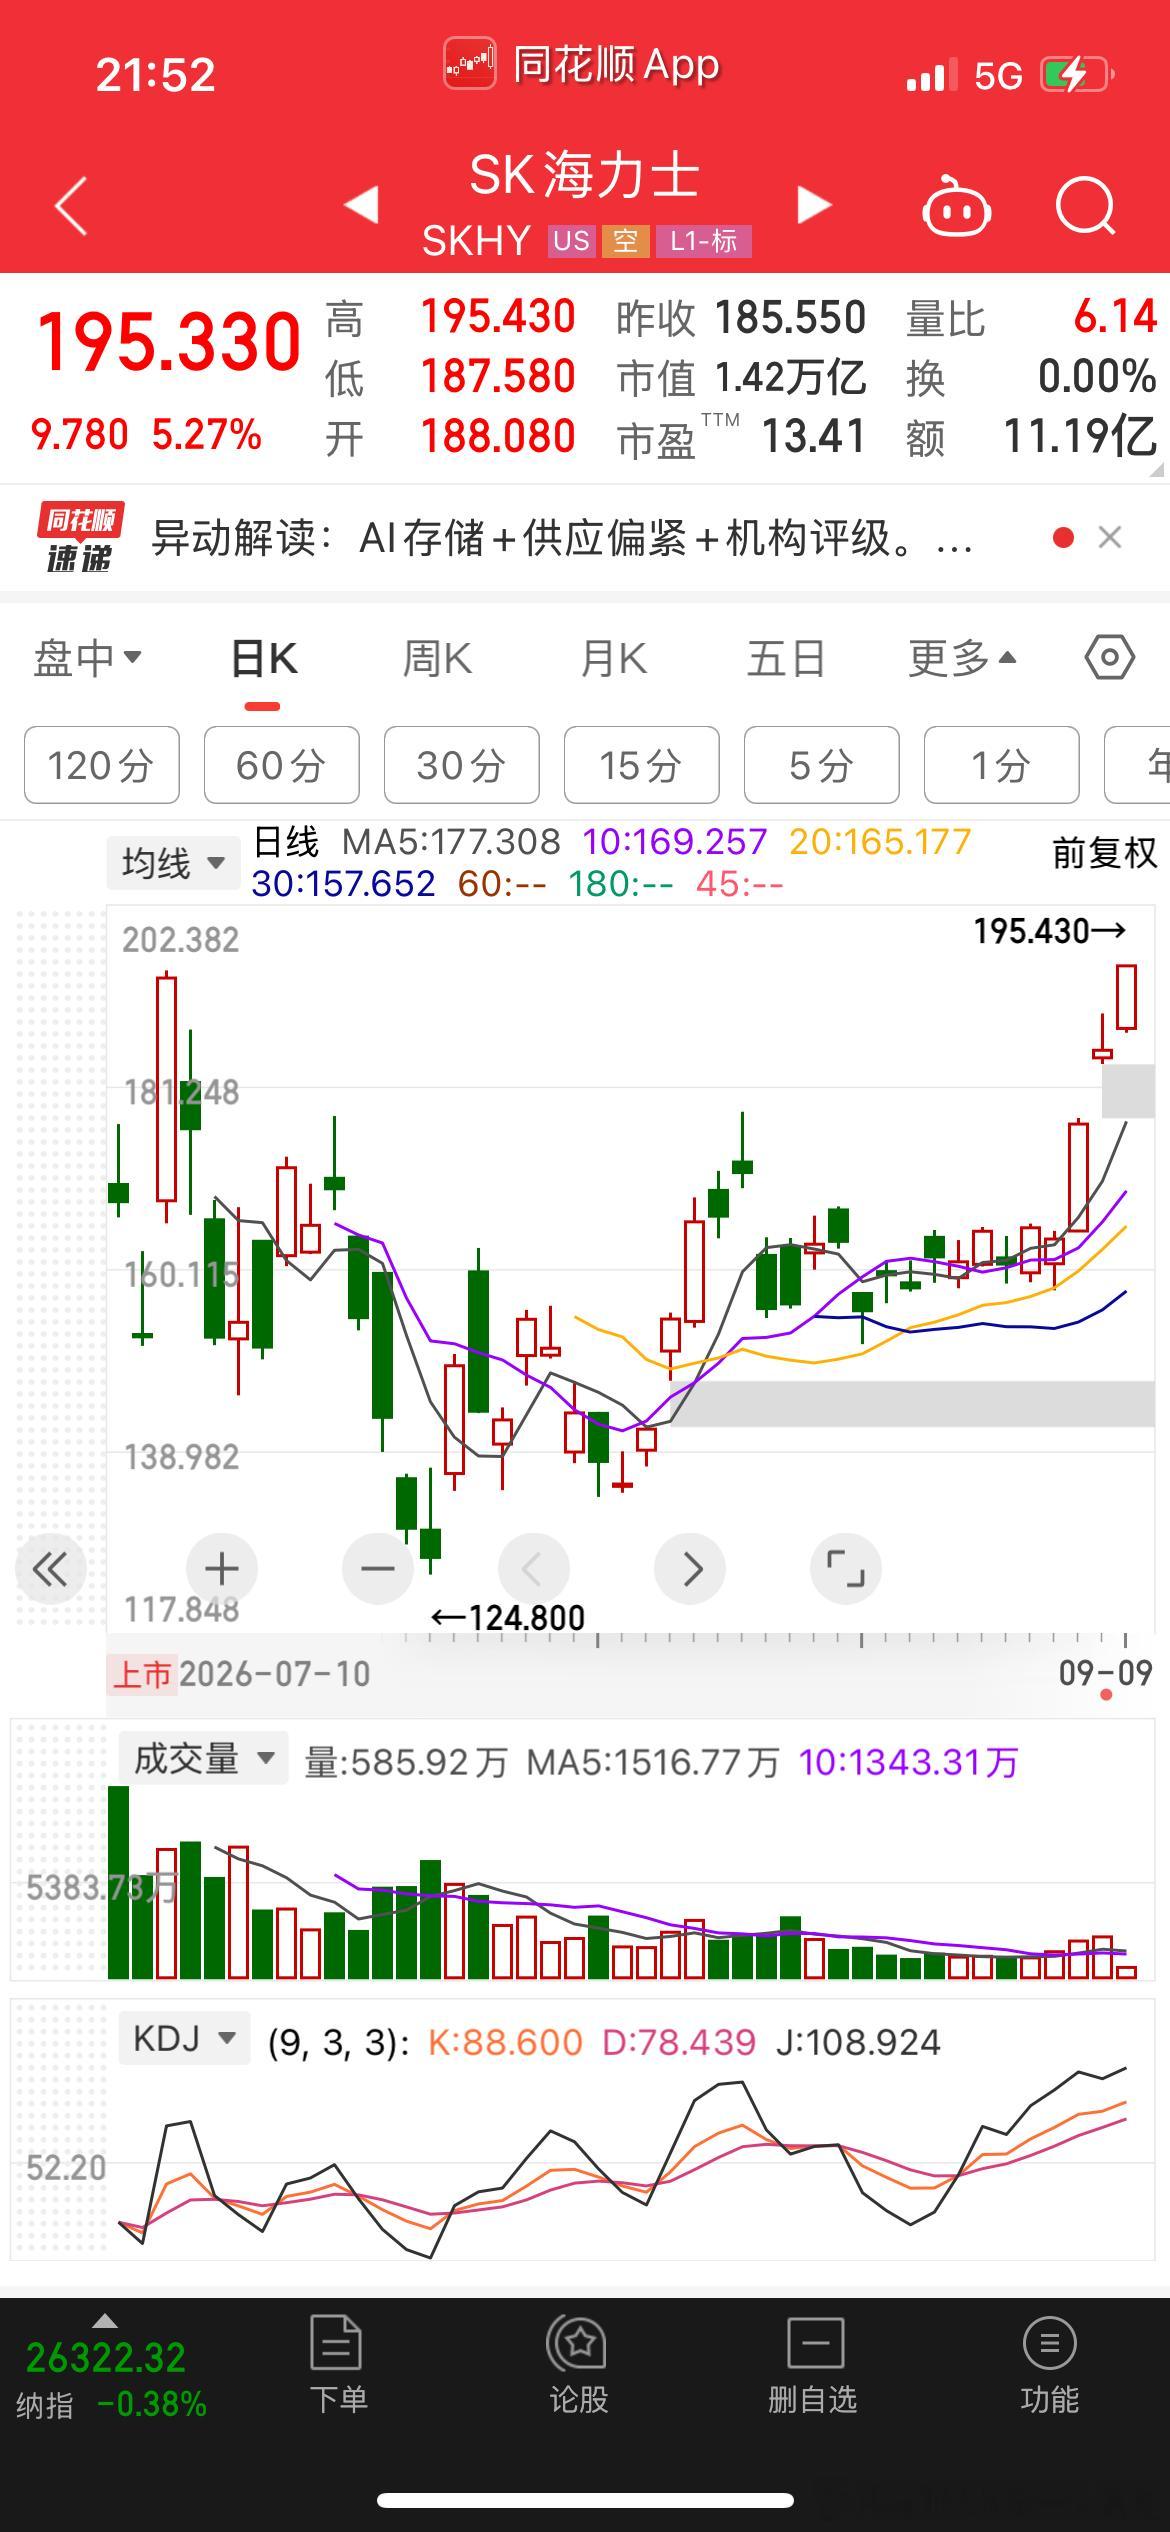
Task: Choose 60分 period button
Action: coord(282,765)
